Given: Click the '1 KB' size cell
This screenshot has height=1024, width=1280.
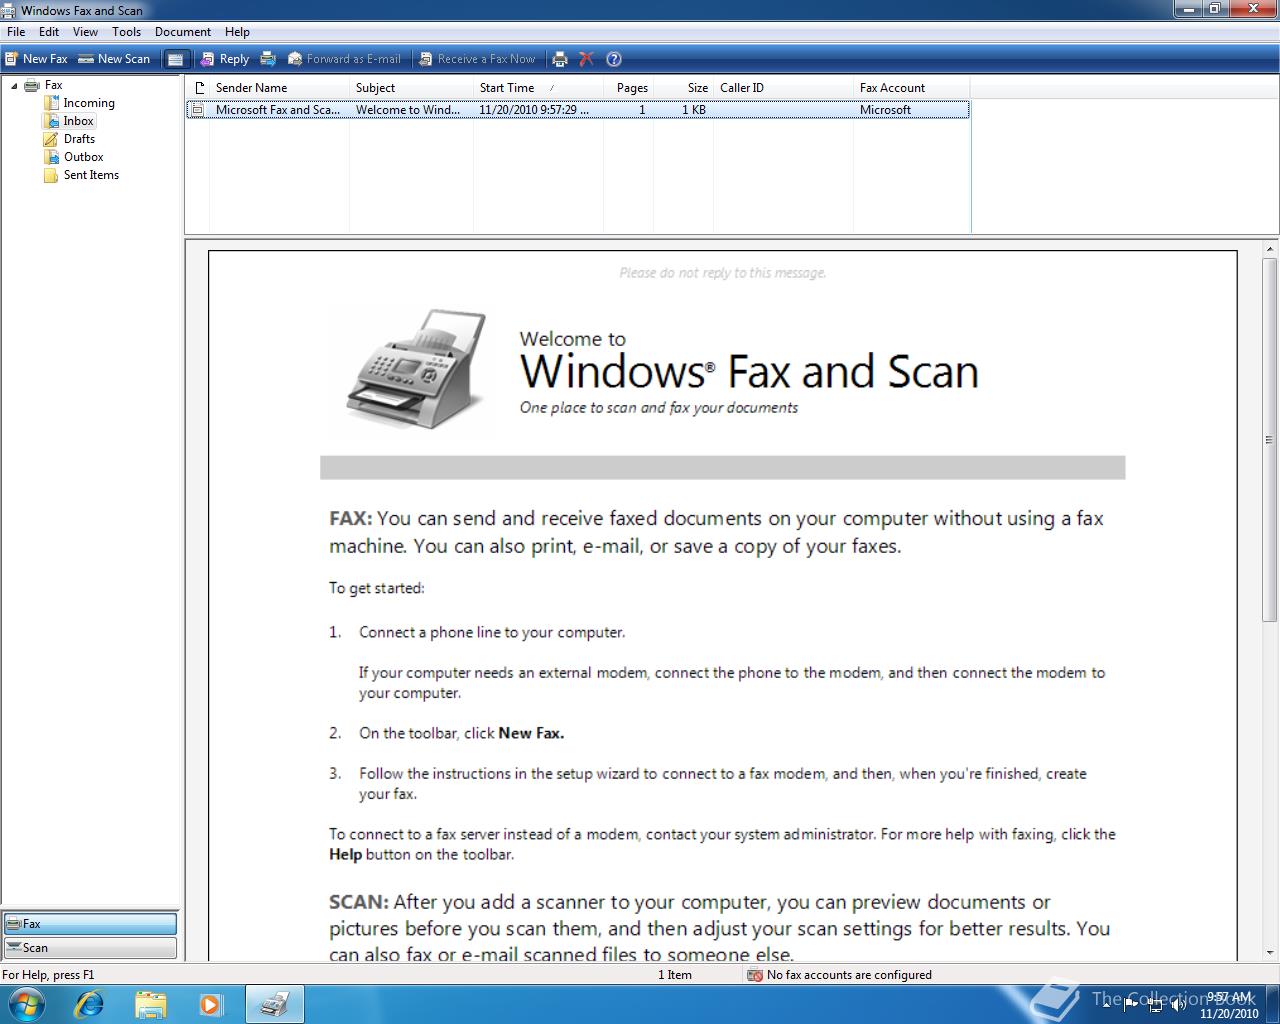Looking at the screenshot, I should coord(694,110).
